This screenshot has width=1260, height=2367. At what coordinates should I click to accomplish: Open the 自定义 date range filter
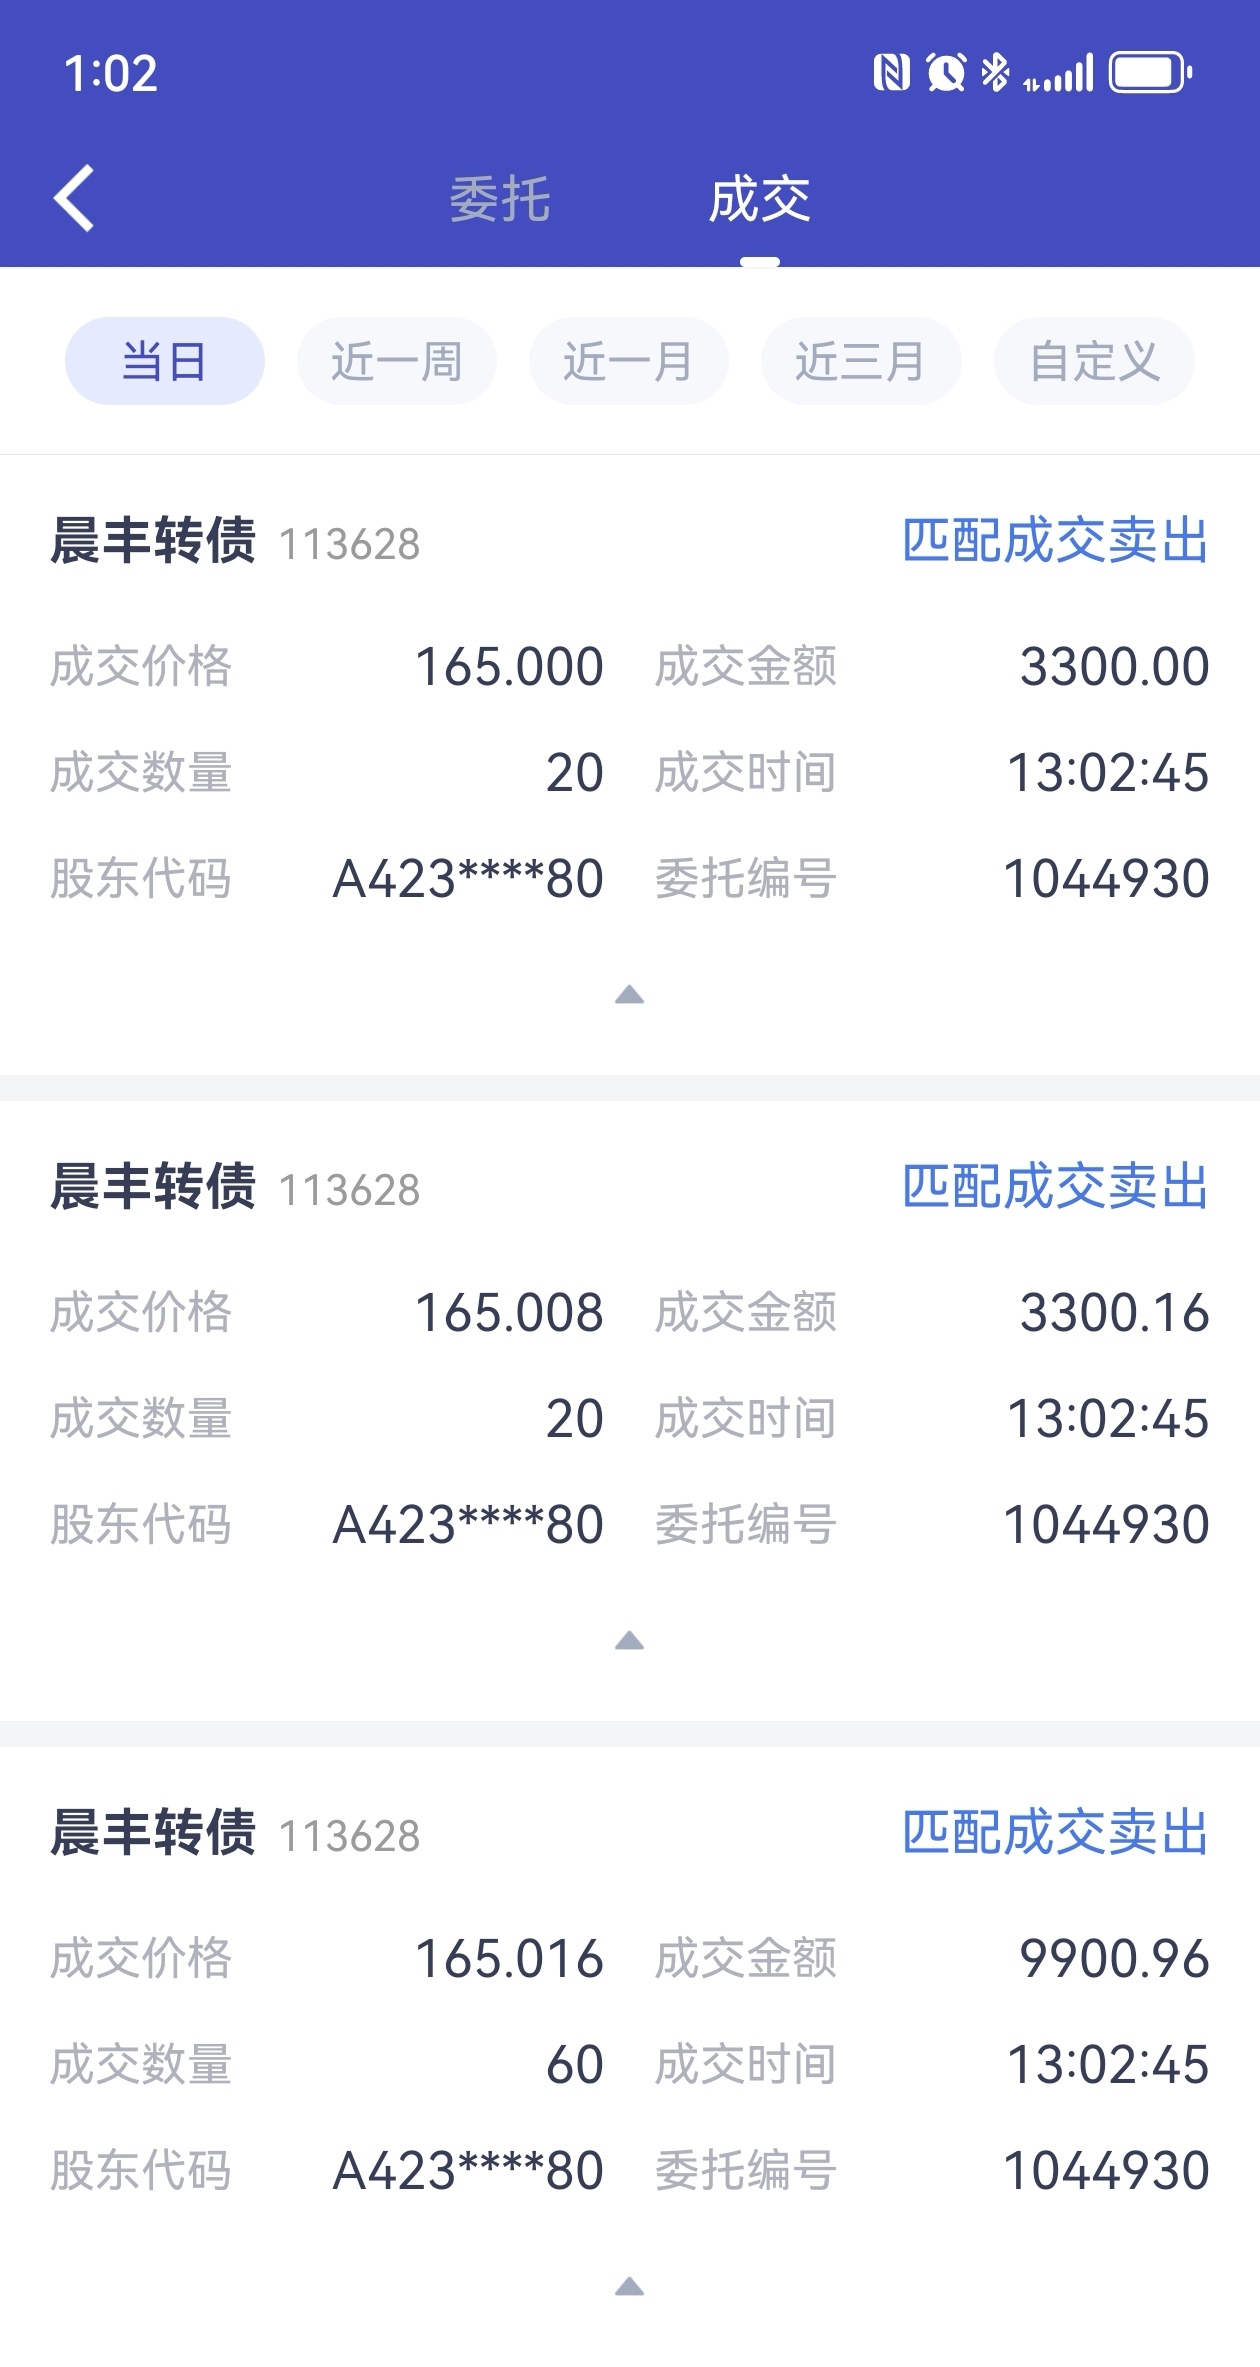[x=1094, y=361]
